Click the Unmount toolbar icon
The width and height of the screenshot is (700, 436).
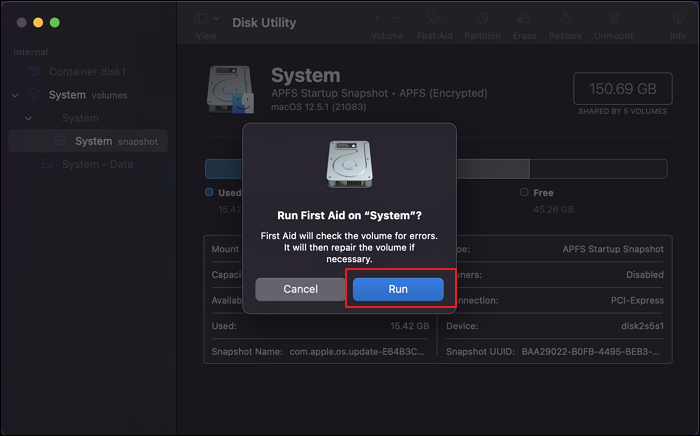(x=613, y=19)
